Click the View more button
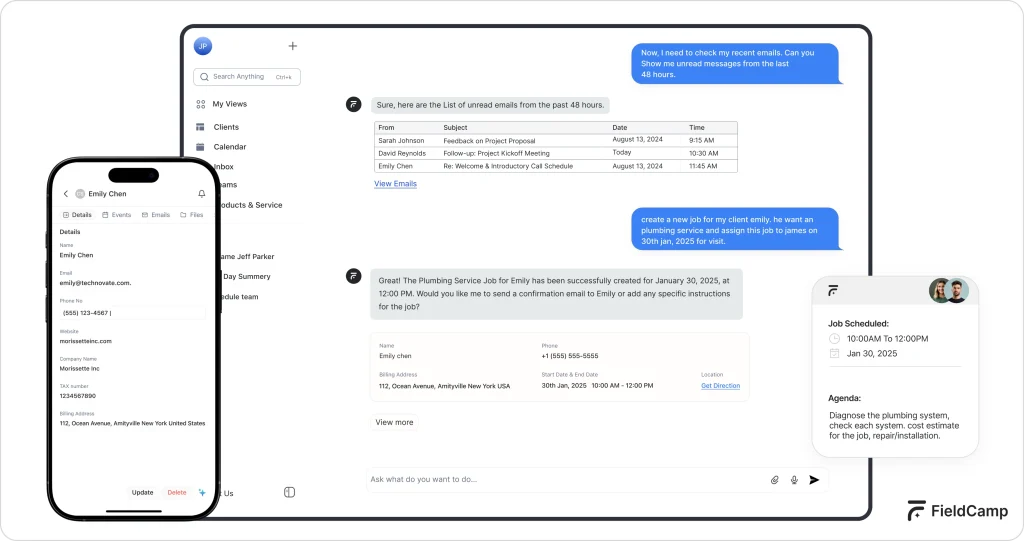This screenshot has height=541, width=1024. click(x=394, y=422)
